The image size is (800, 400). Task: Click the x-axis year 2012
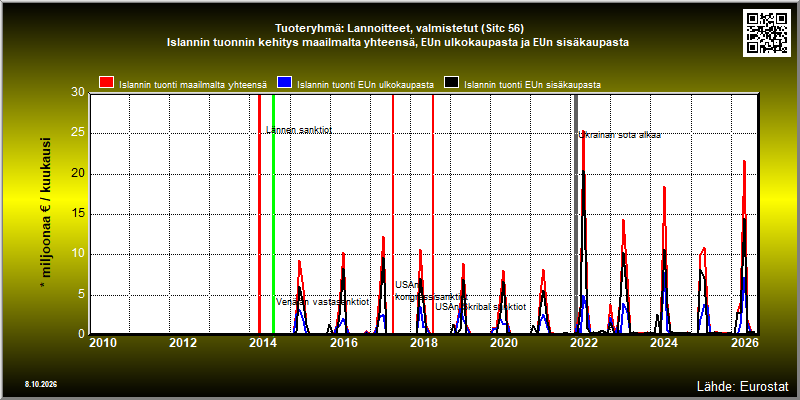click(183, 342)
